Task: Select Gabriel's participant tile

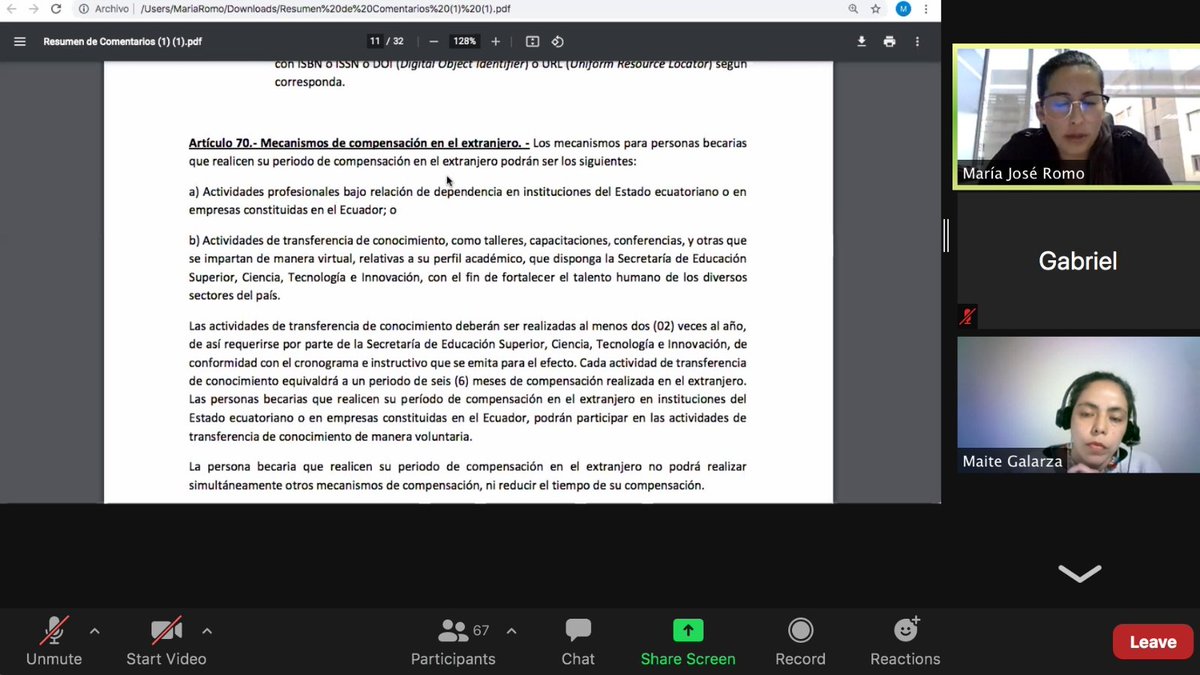Action: click(1078, 261)
